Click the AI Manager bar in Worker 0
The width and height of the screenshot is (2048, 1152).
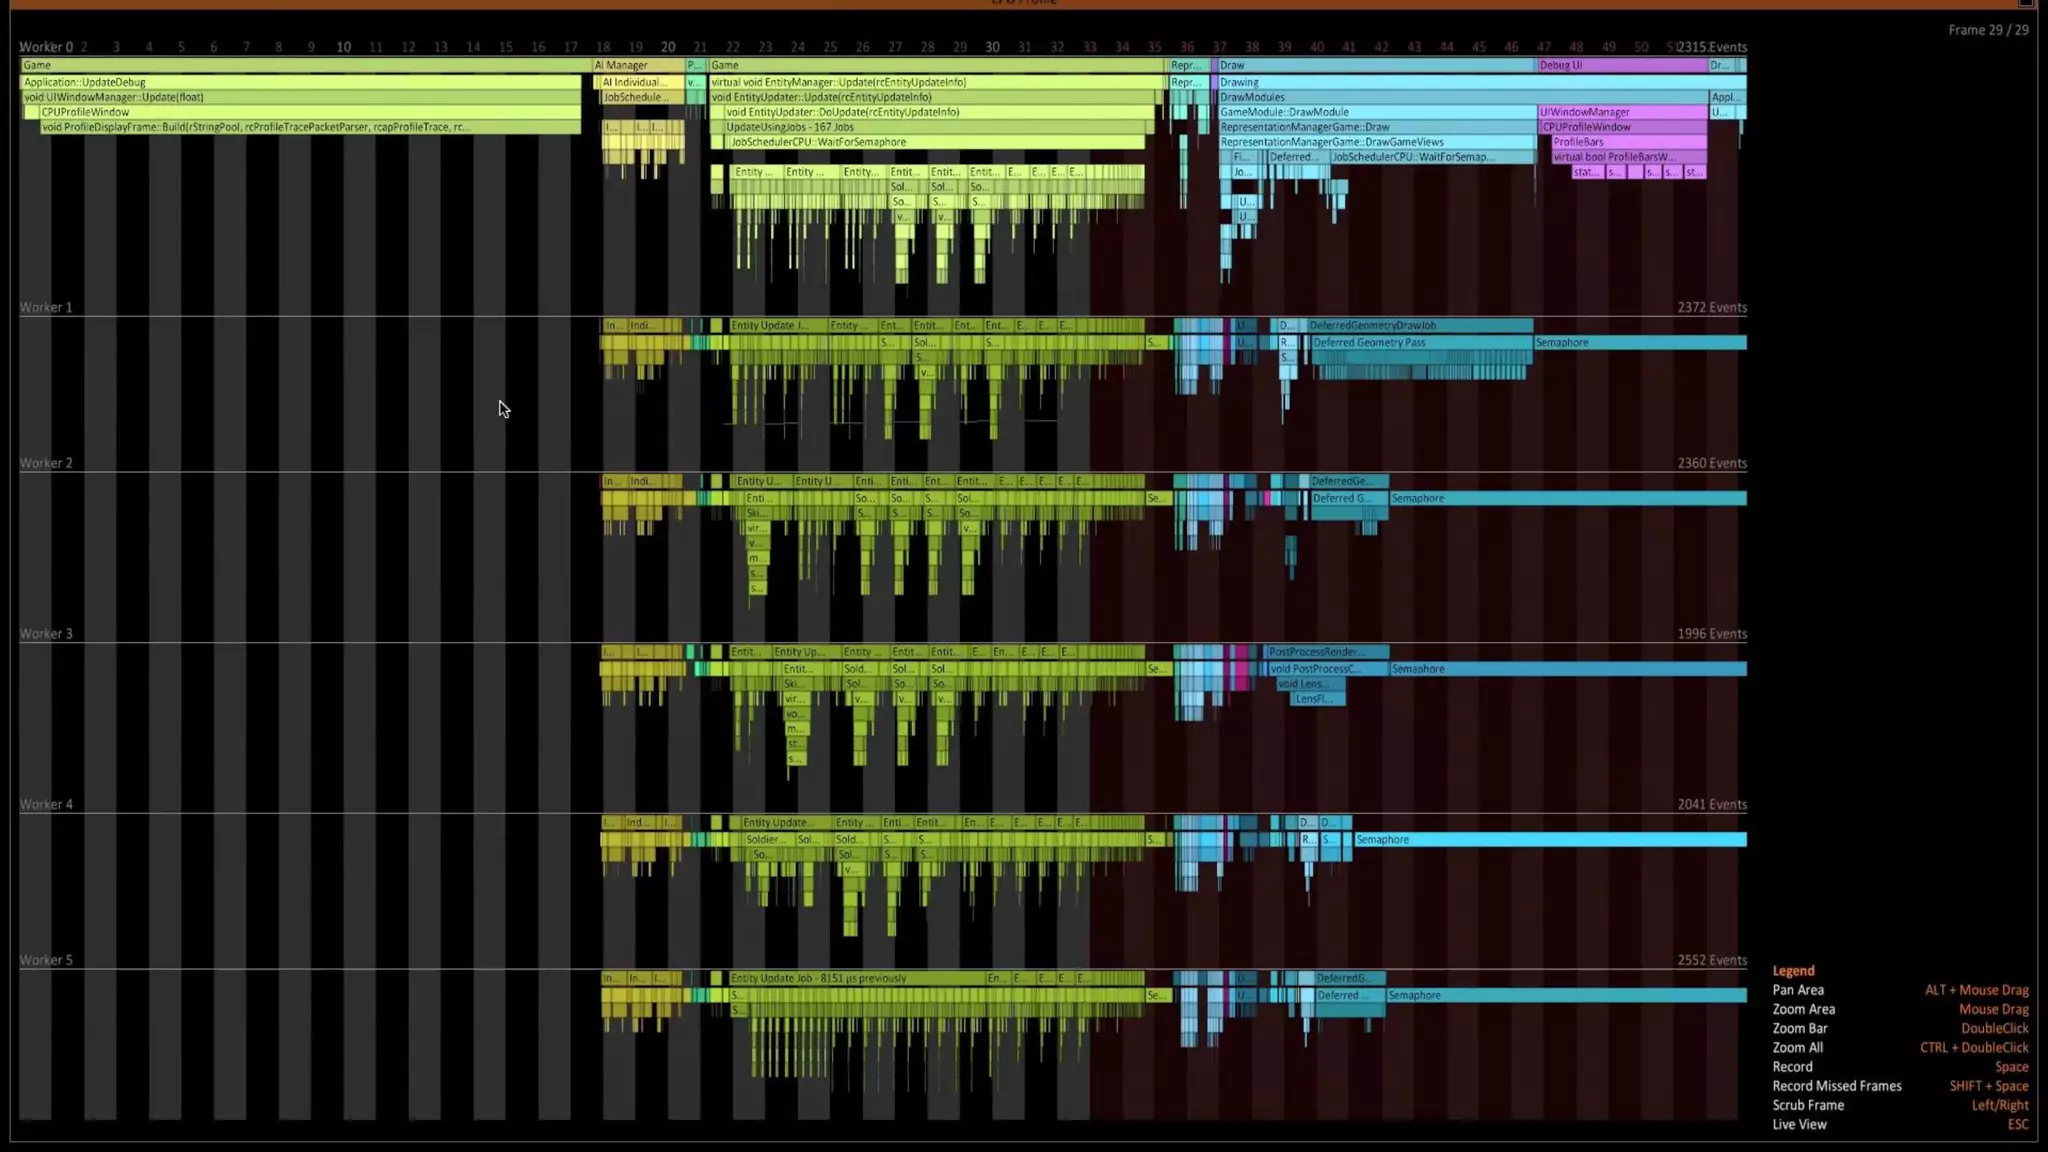tap(638, 65)
